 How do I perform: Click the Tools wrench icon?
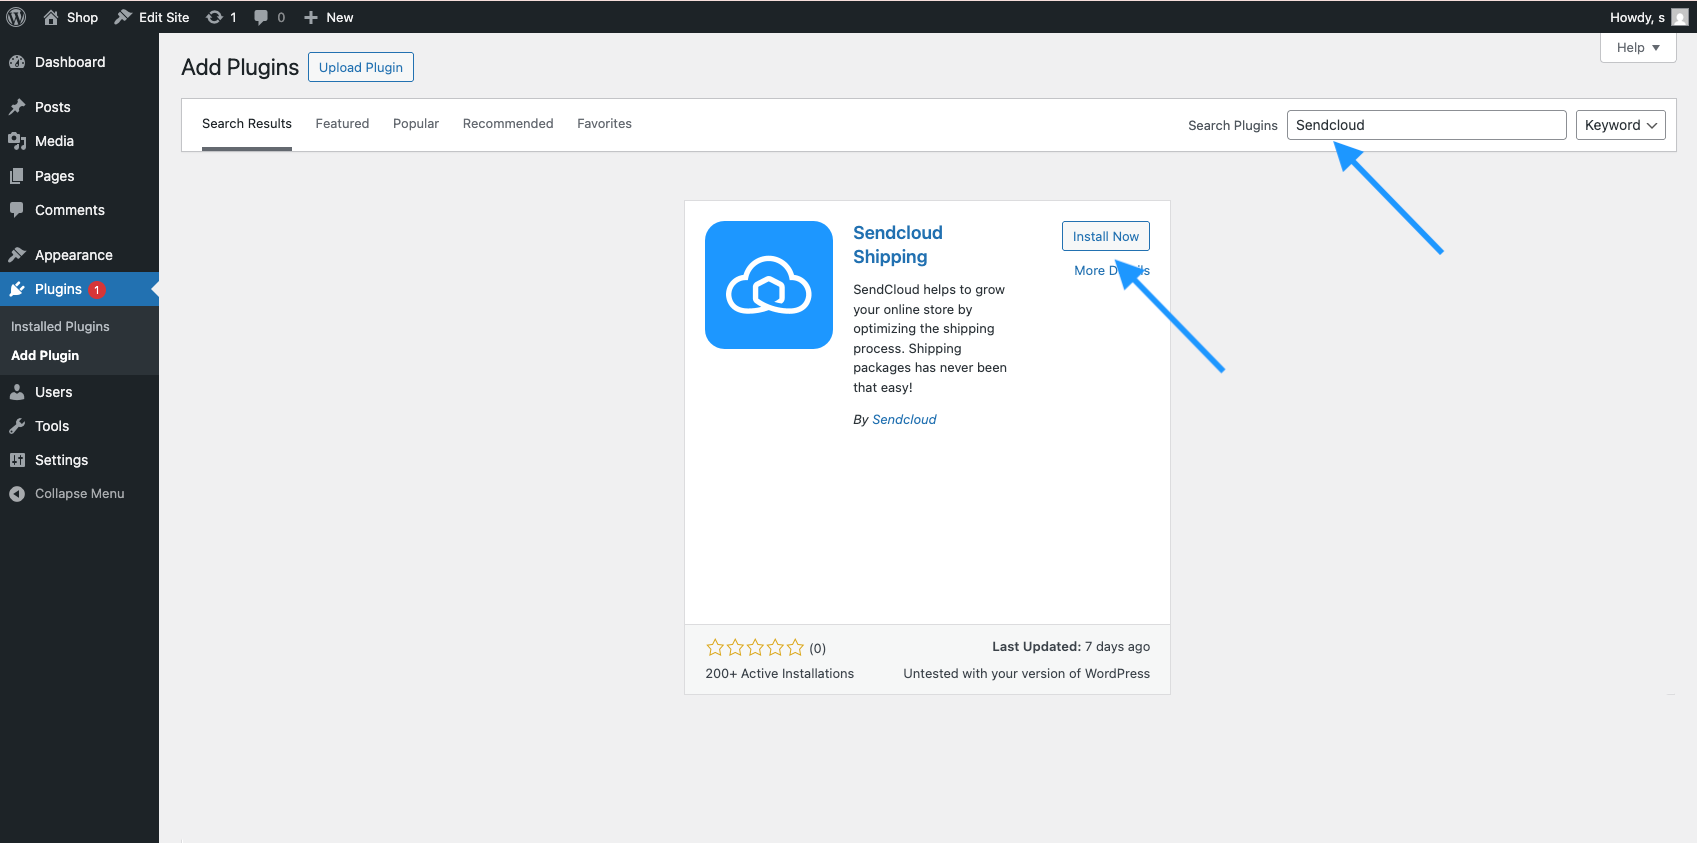point(17,426)
